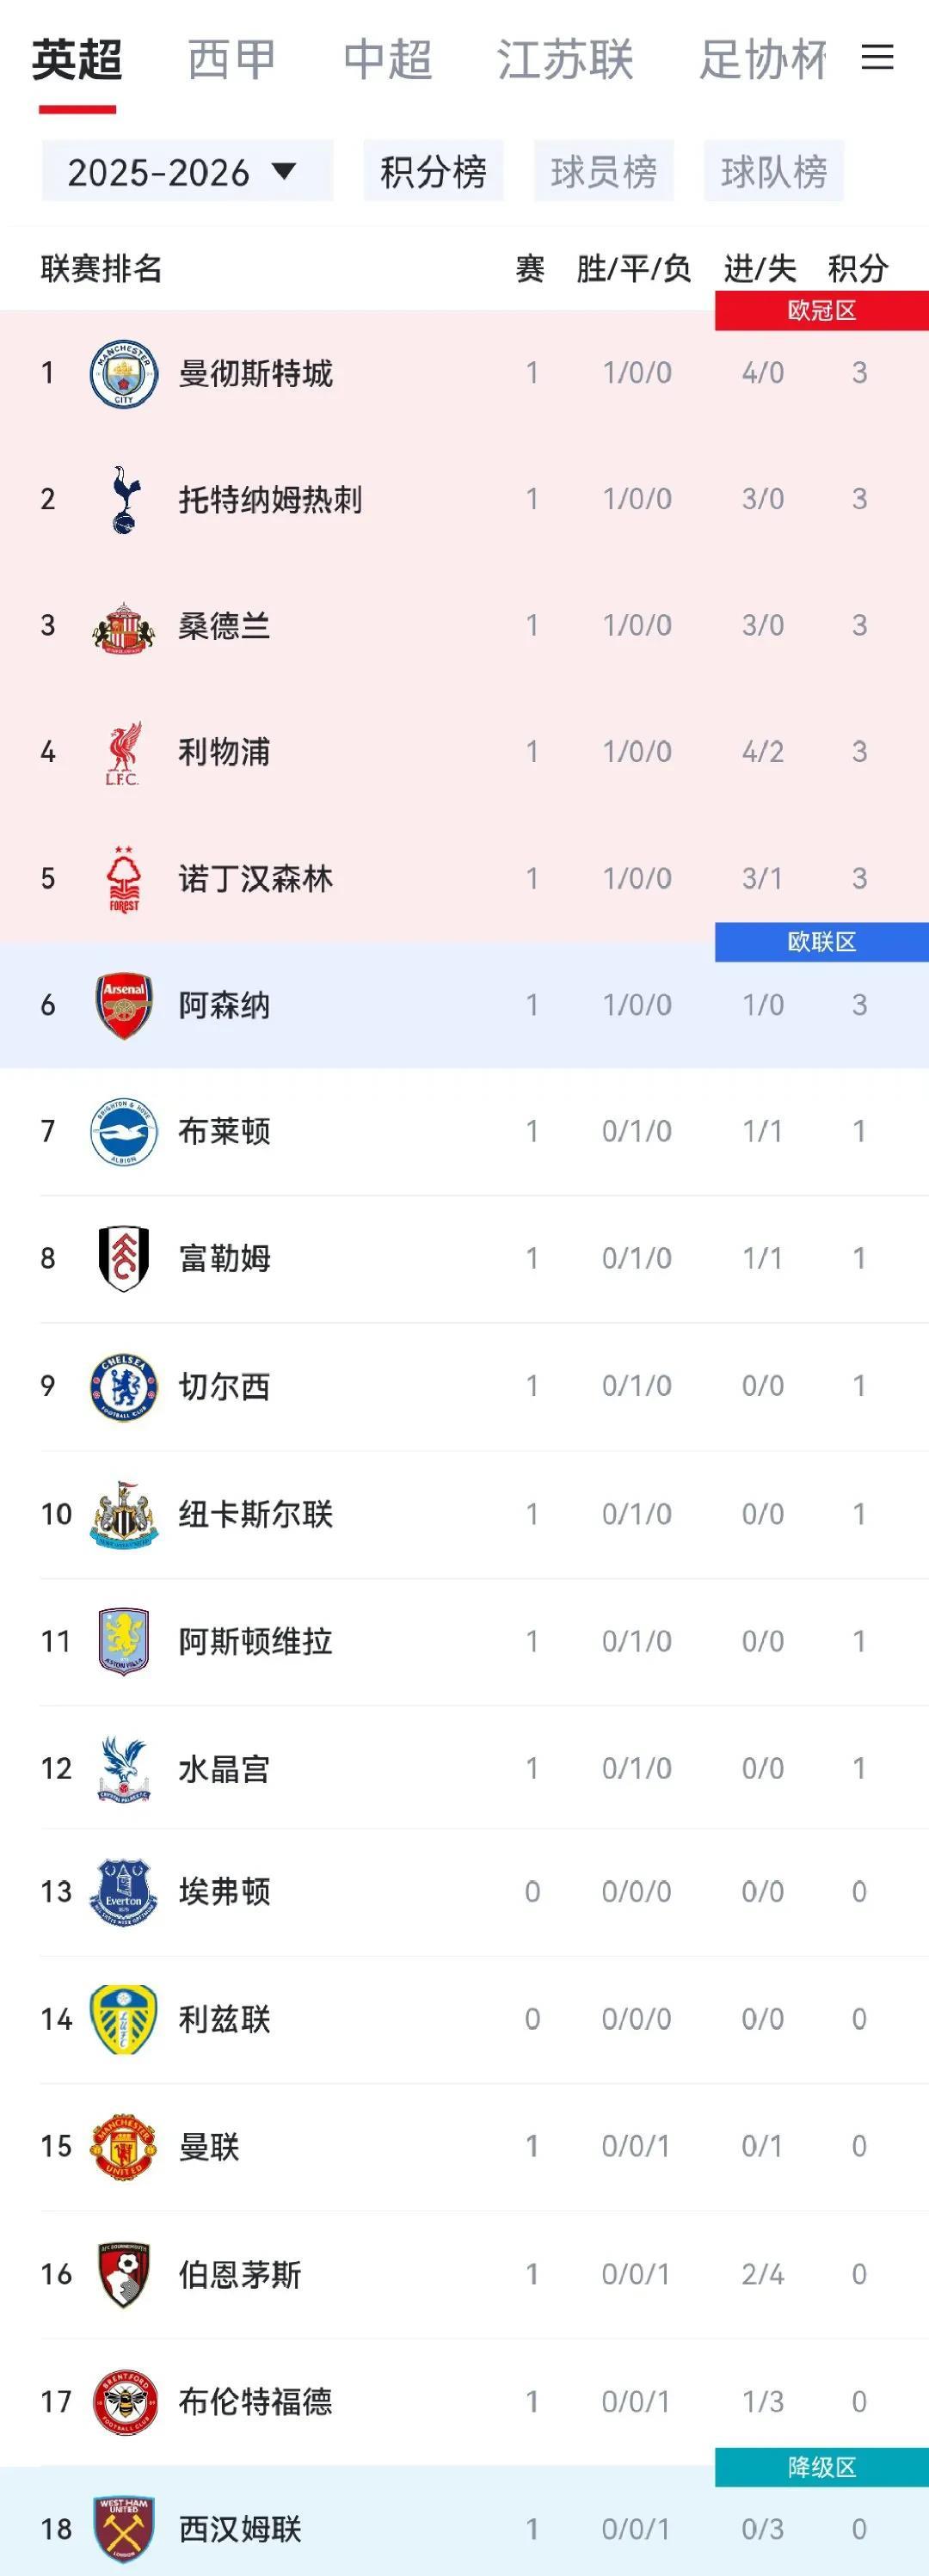
Task: Open the 江苏联 league tab
Action: [565, 60]
